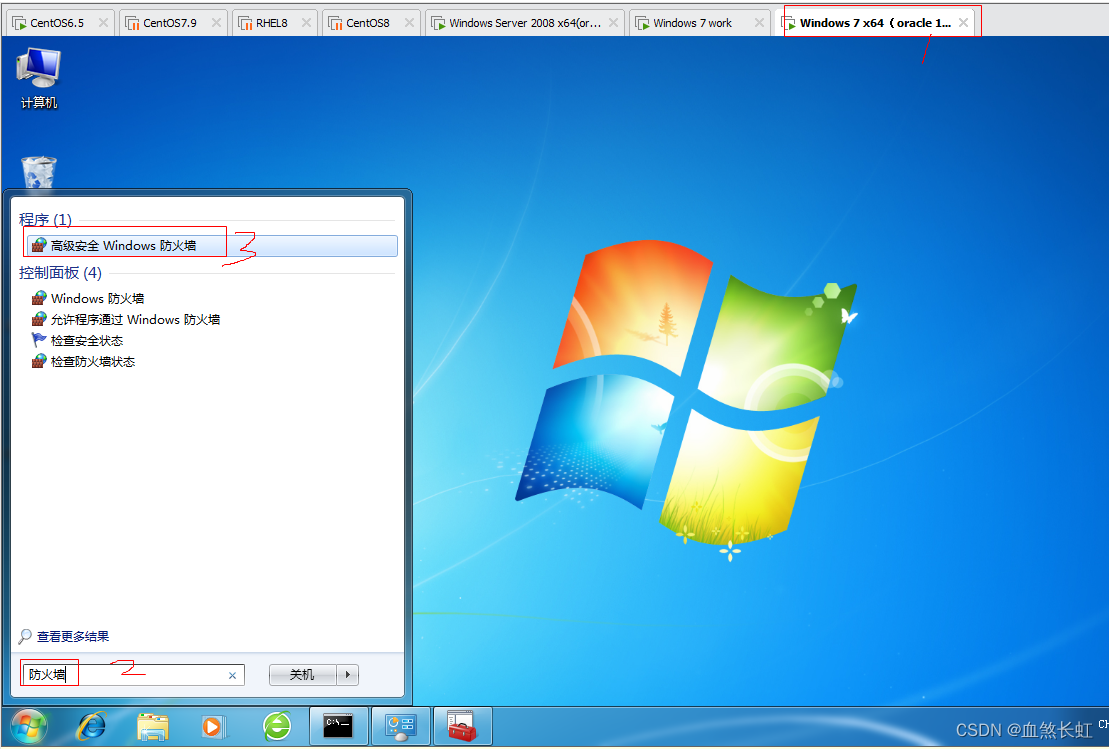Close the CentOS6.5 tab
This screenshot has height=749, width=1109.
pyautogui.click(x=103, y=23)
